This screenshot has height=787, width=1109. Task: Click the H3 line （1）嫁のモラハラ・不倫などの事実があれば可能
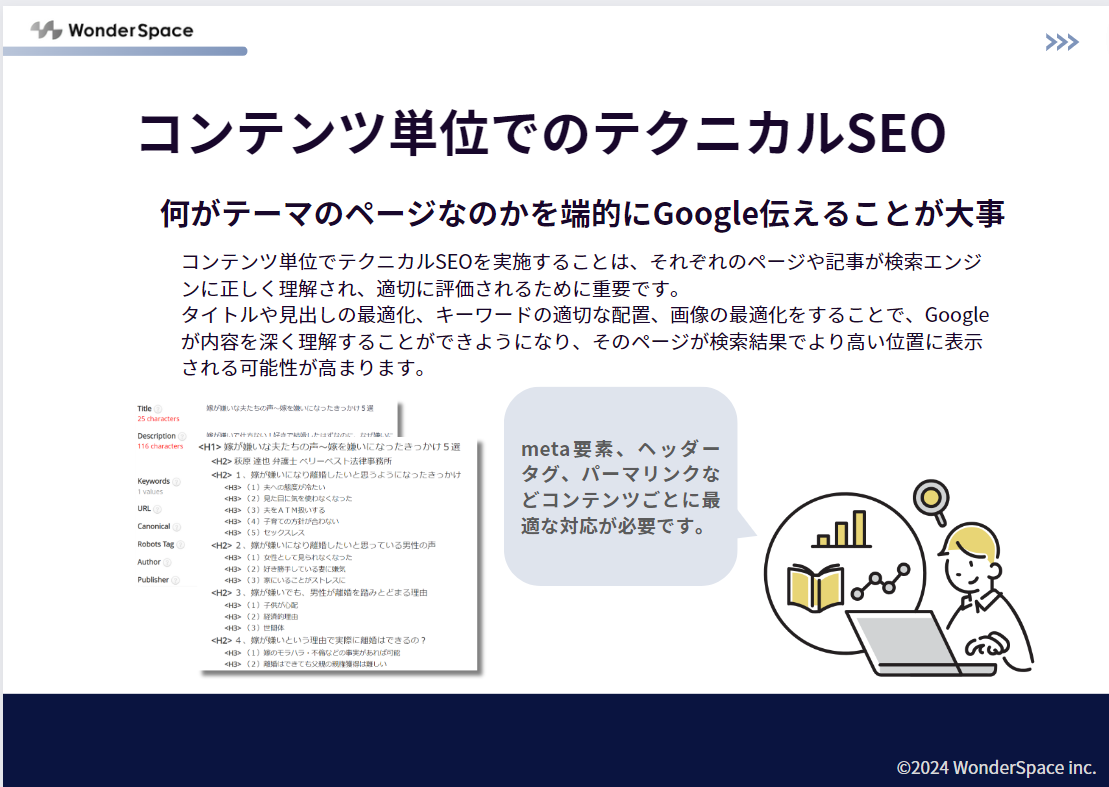(312, 653)
